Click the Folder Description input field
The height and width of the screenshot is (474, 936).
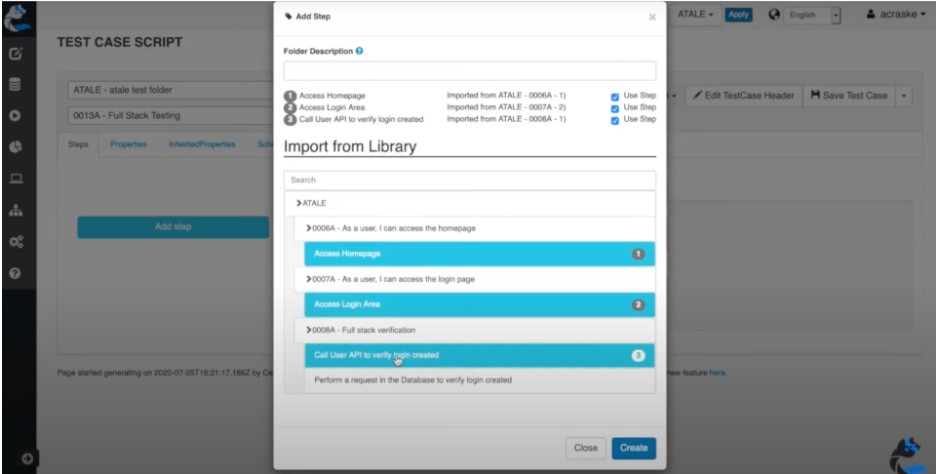pyautogui.click(x=470, y=70)
